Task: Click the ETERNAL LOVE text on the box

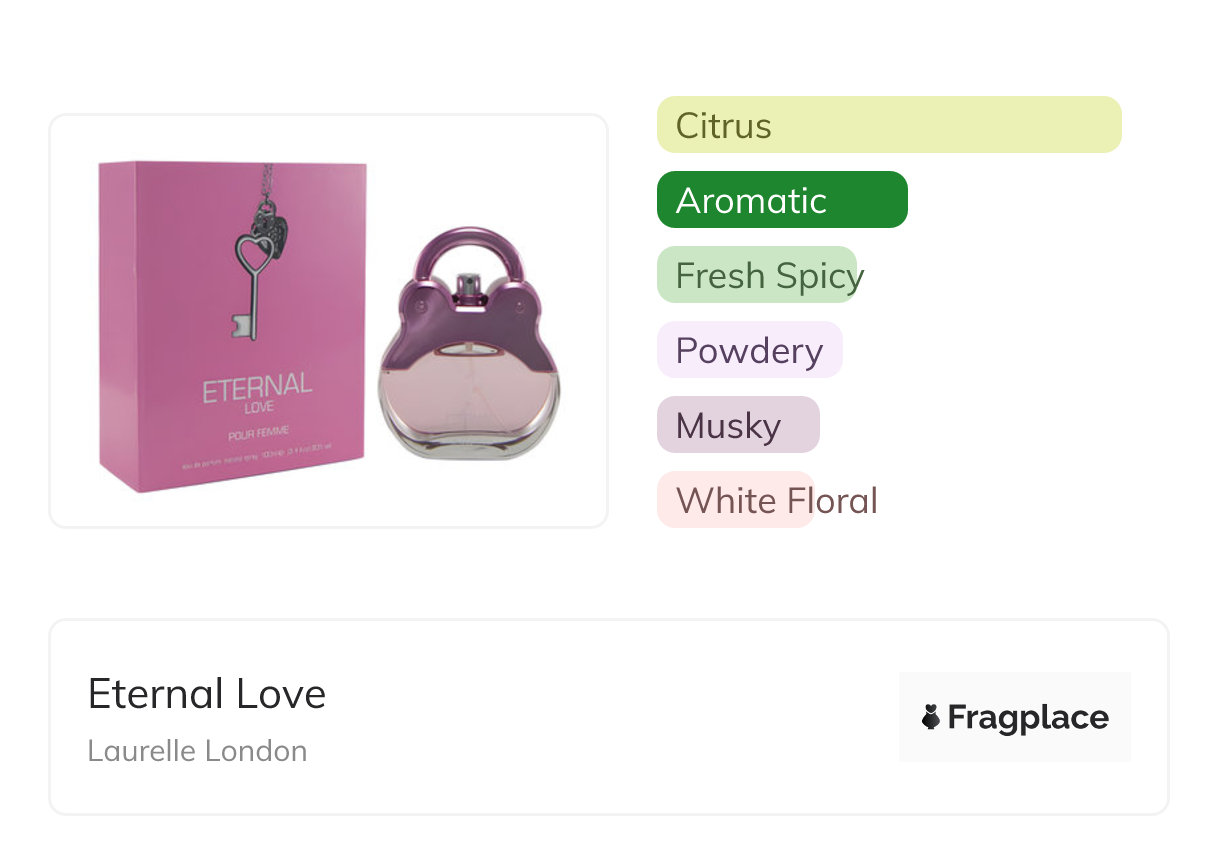Action: tap(257, 392)
